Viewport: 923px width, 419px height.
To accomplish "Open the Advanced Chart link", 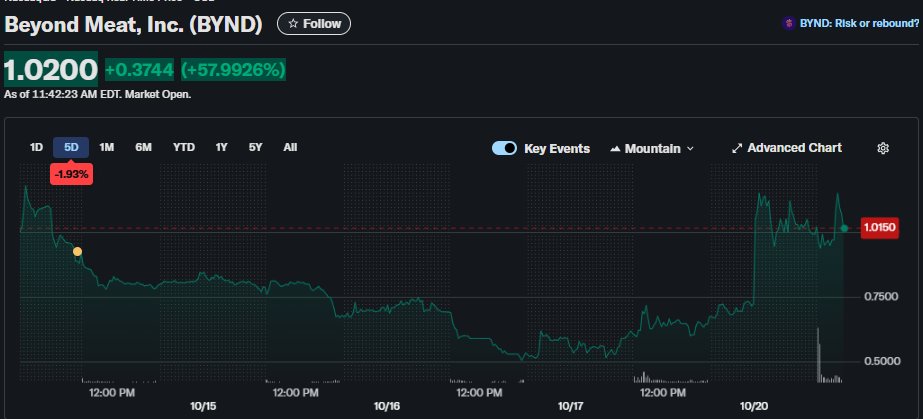I will [794, 148].
